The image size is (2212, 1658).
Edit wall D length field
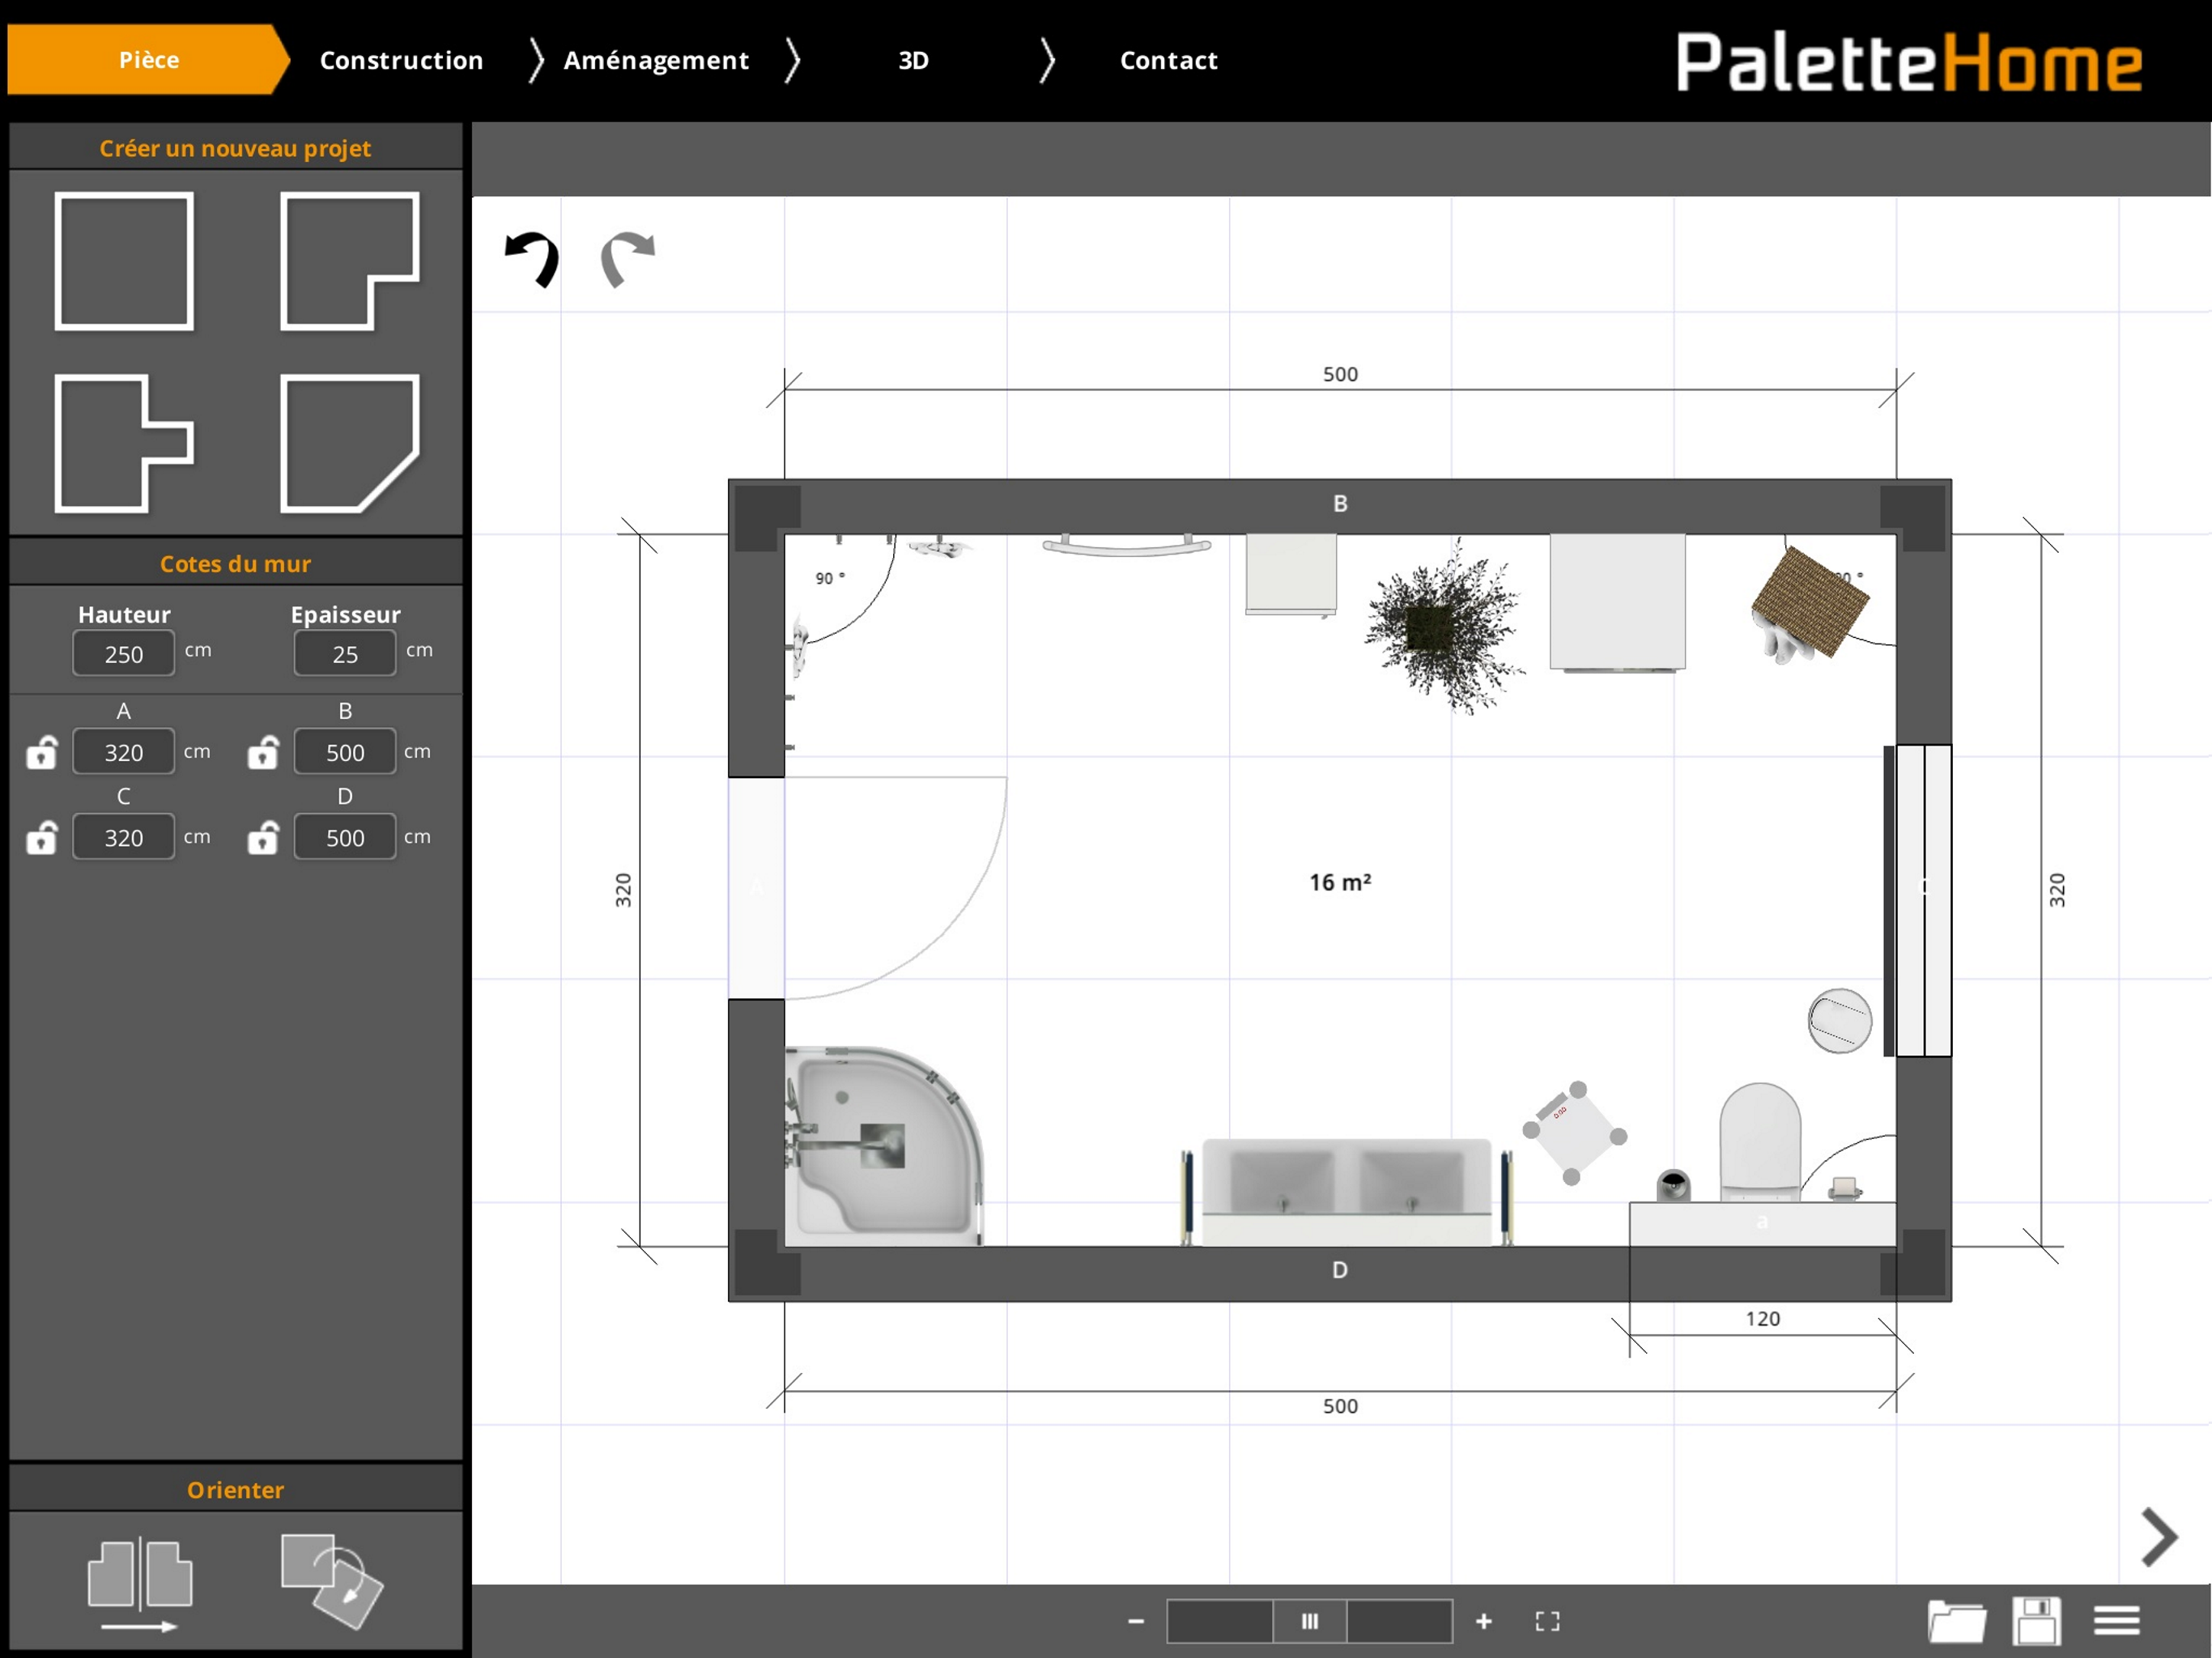click(x=345, y=837)
